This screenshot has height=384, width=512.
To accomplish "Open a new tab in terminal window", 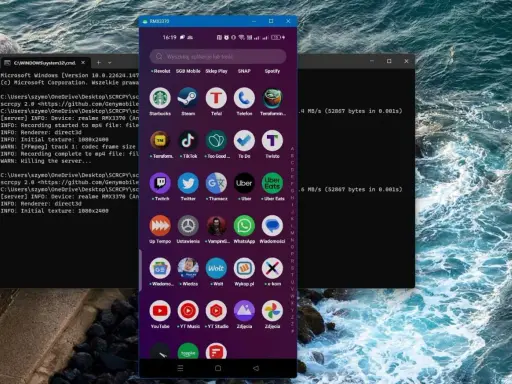I will (99, 62).
